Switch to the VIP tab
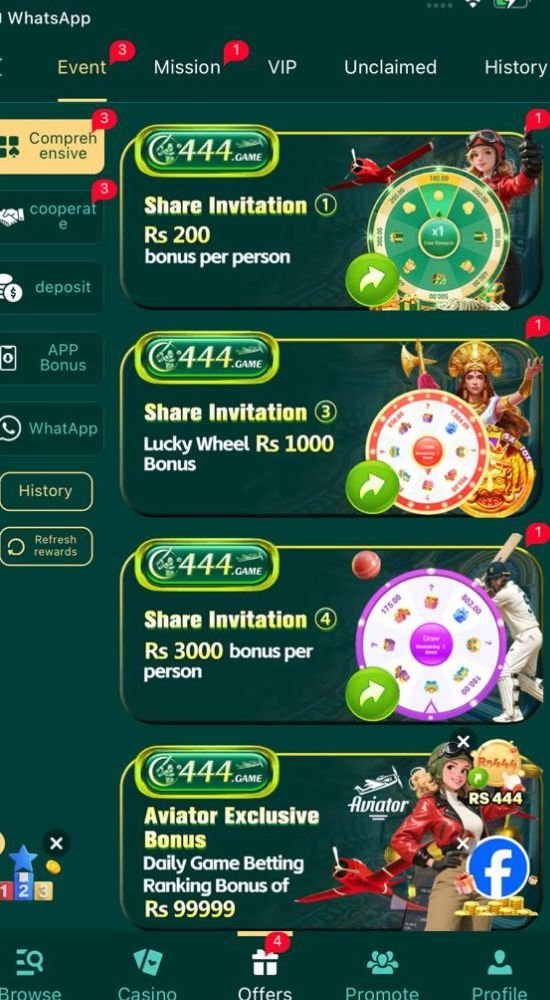The height and width of the screenshot is (1000, 550). coord(282,67)
